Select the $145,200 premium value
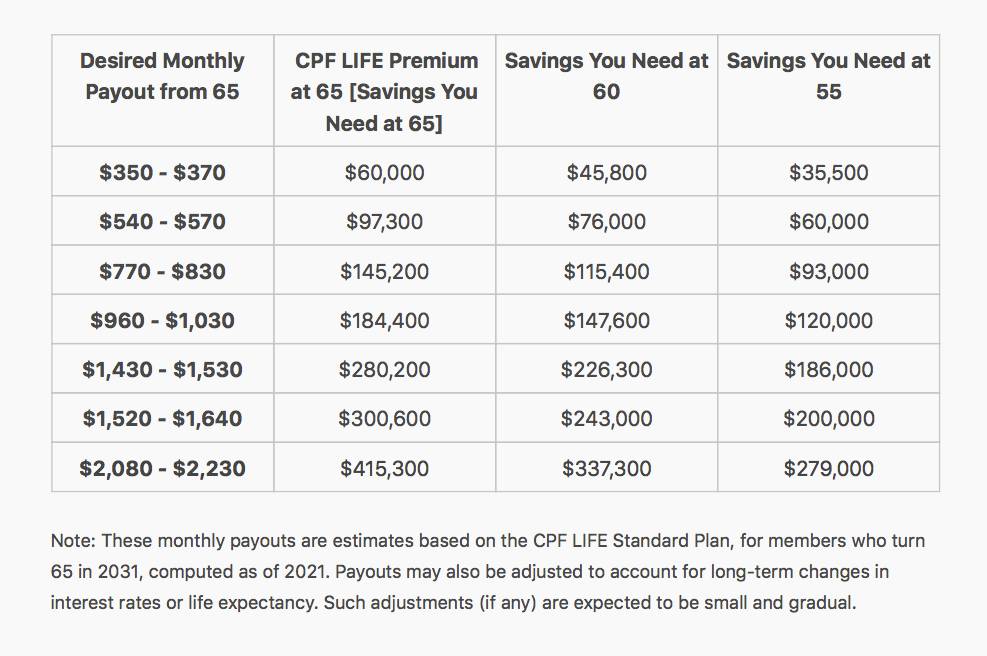This screenshot has width=987, height=656. pos(385,271)
